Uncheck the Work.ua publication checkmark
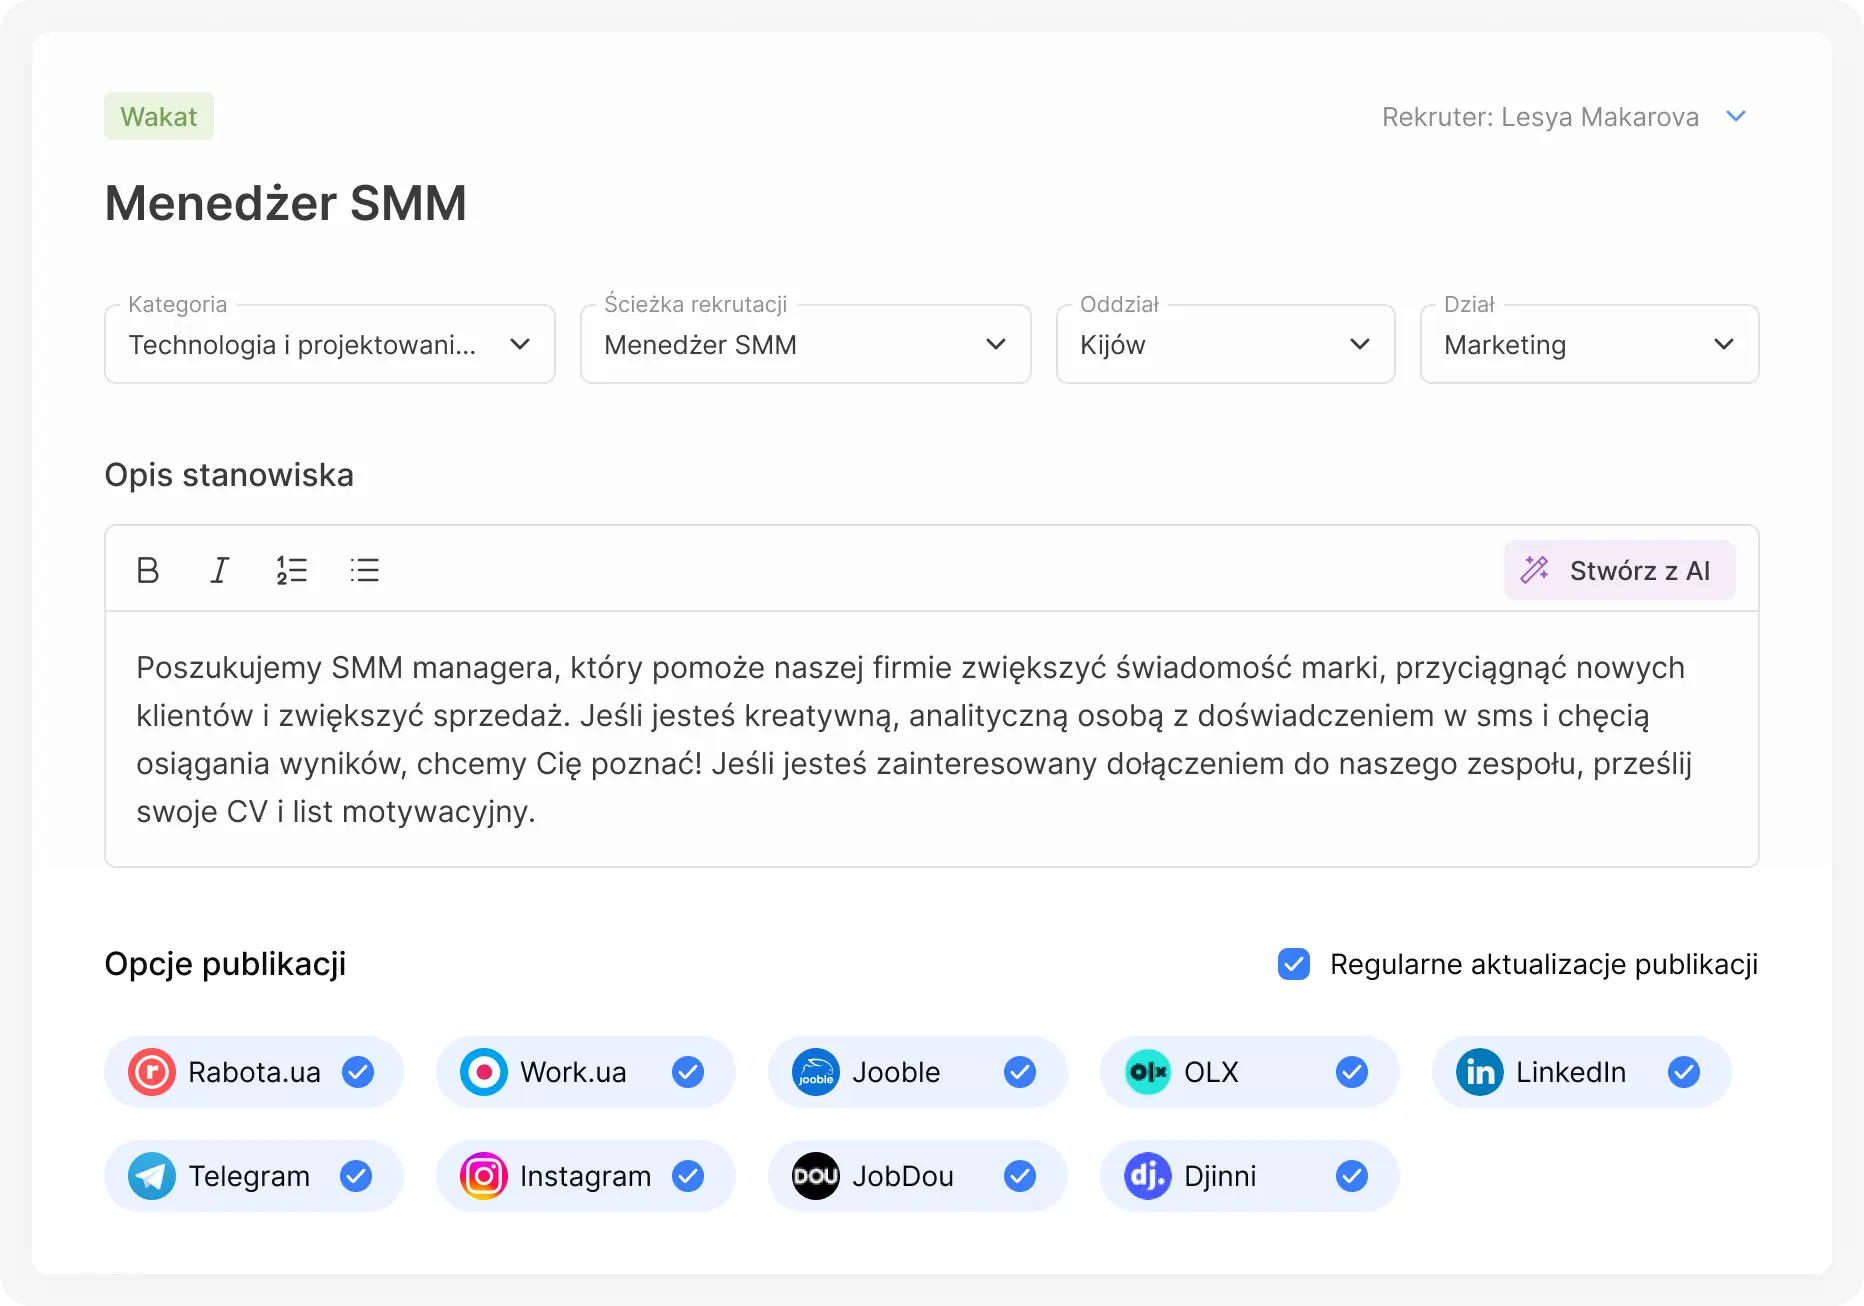1864x1306 pixels. click(688, 1072)
